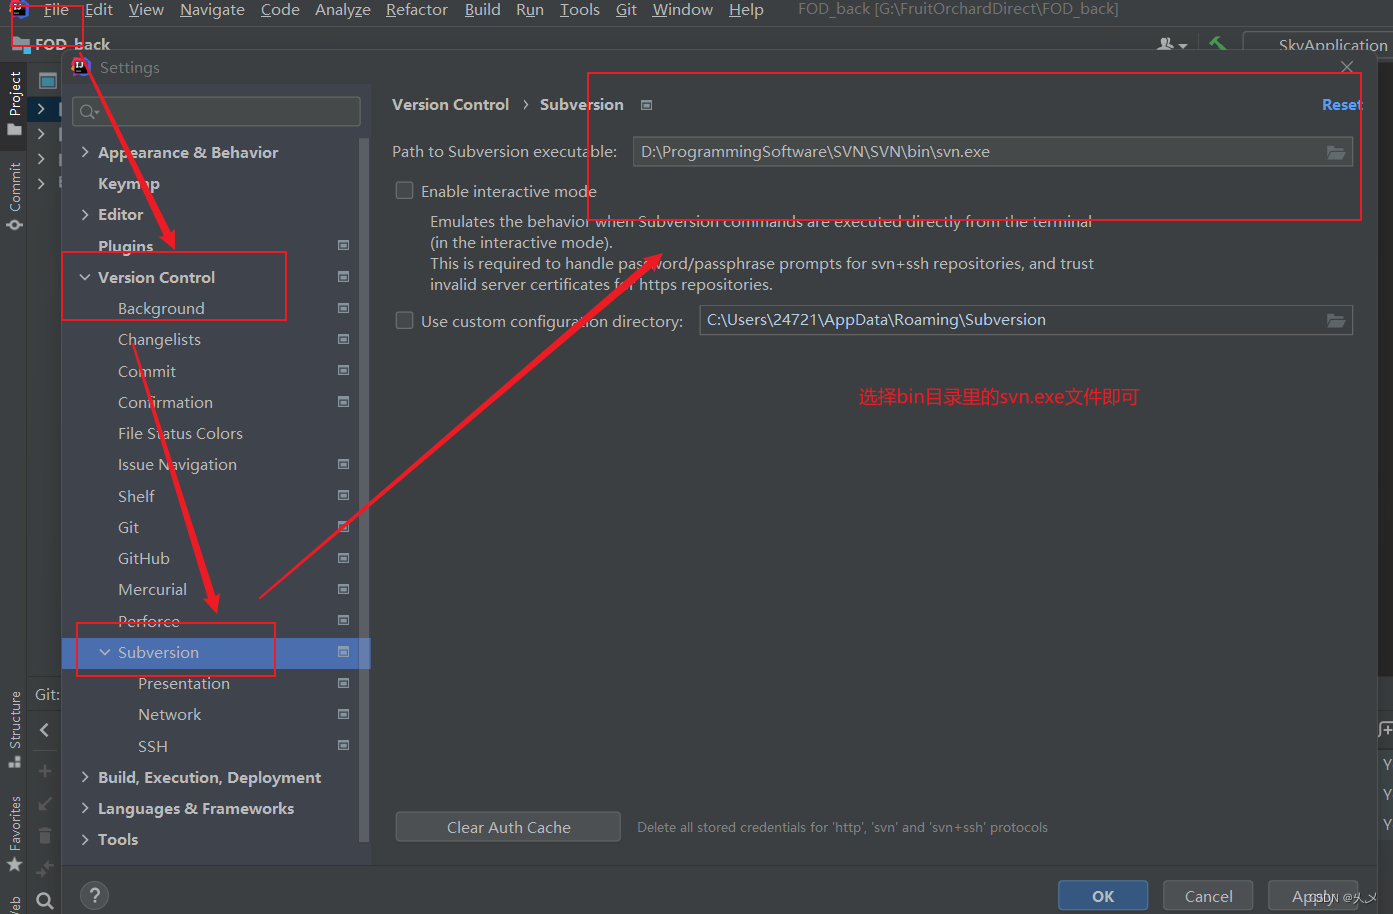Enable interactive mode checkbox
The image size is (1393, 914).
404,190
